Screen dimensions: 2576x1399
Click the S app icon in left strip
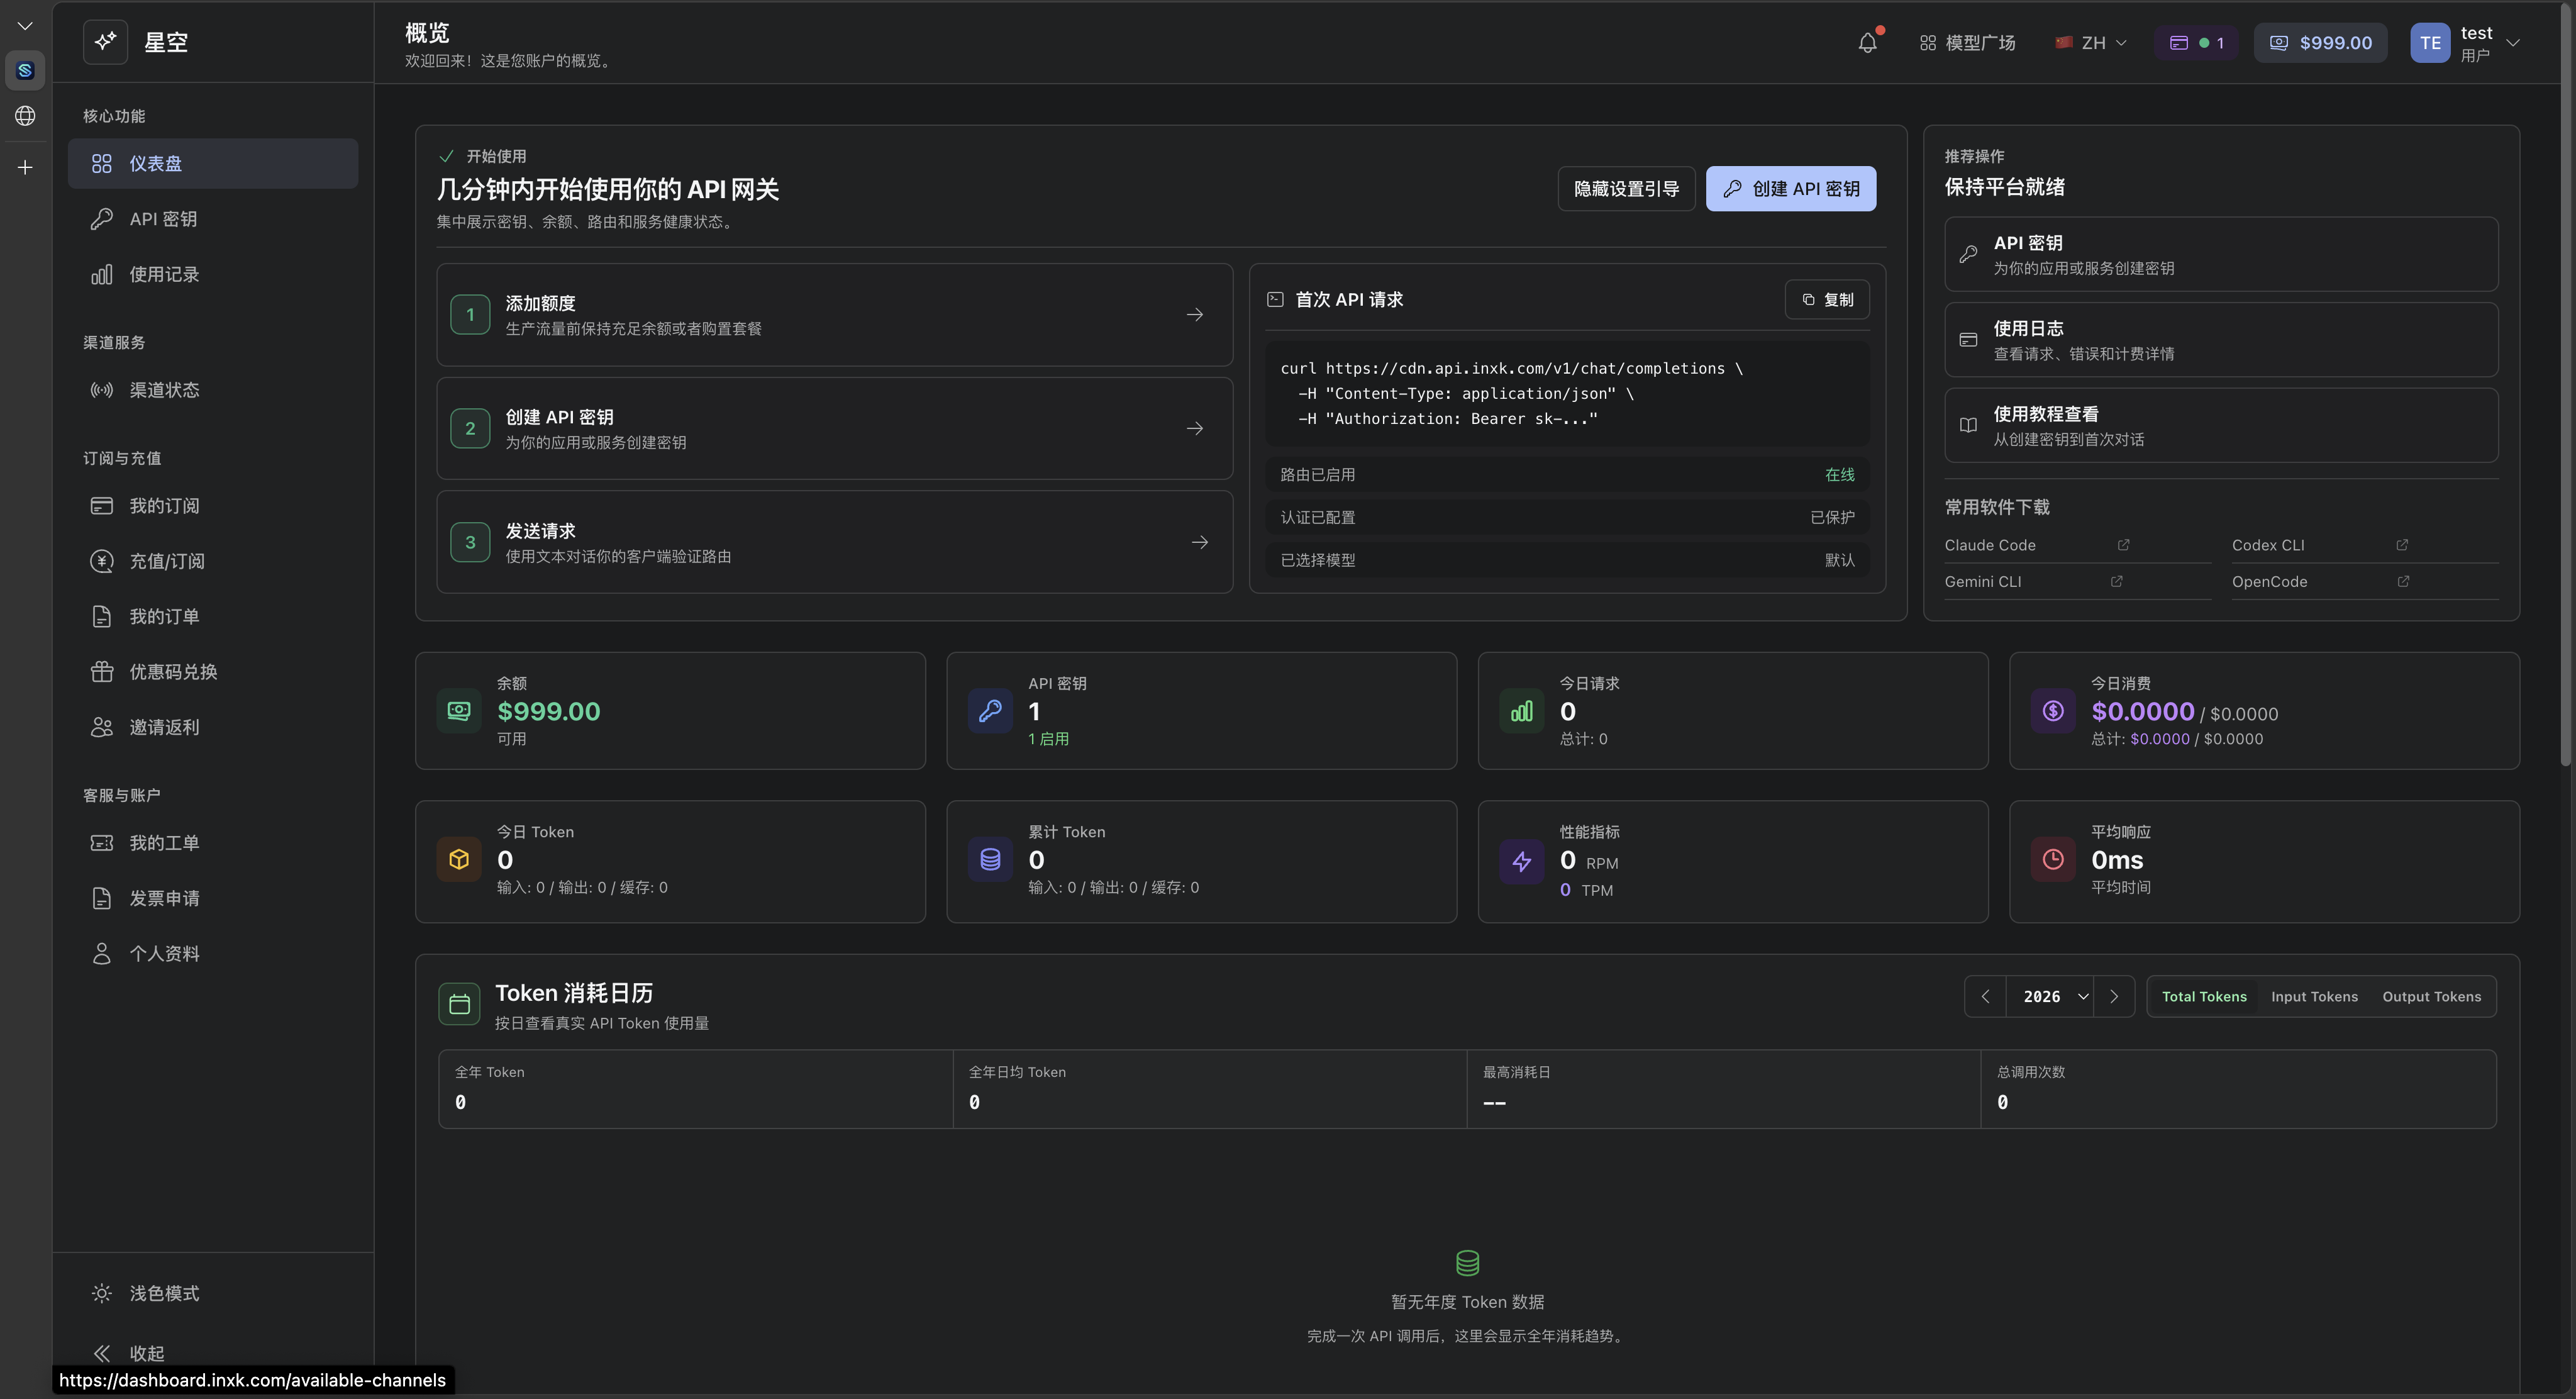[25, 70]
